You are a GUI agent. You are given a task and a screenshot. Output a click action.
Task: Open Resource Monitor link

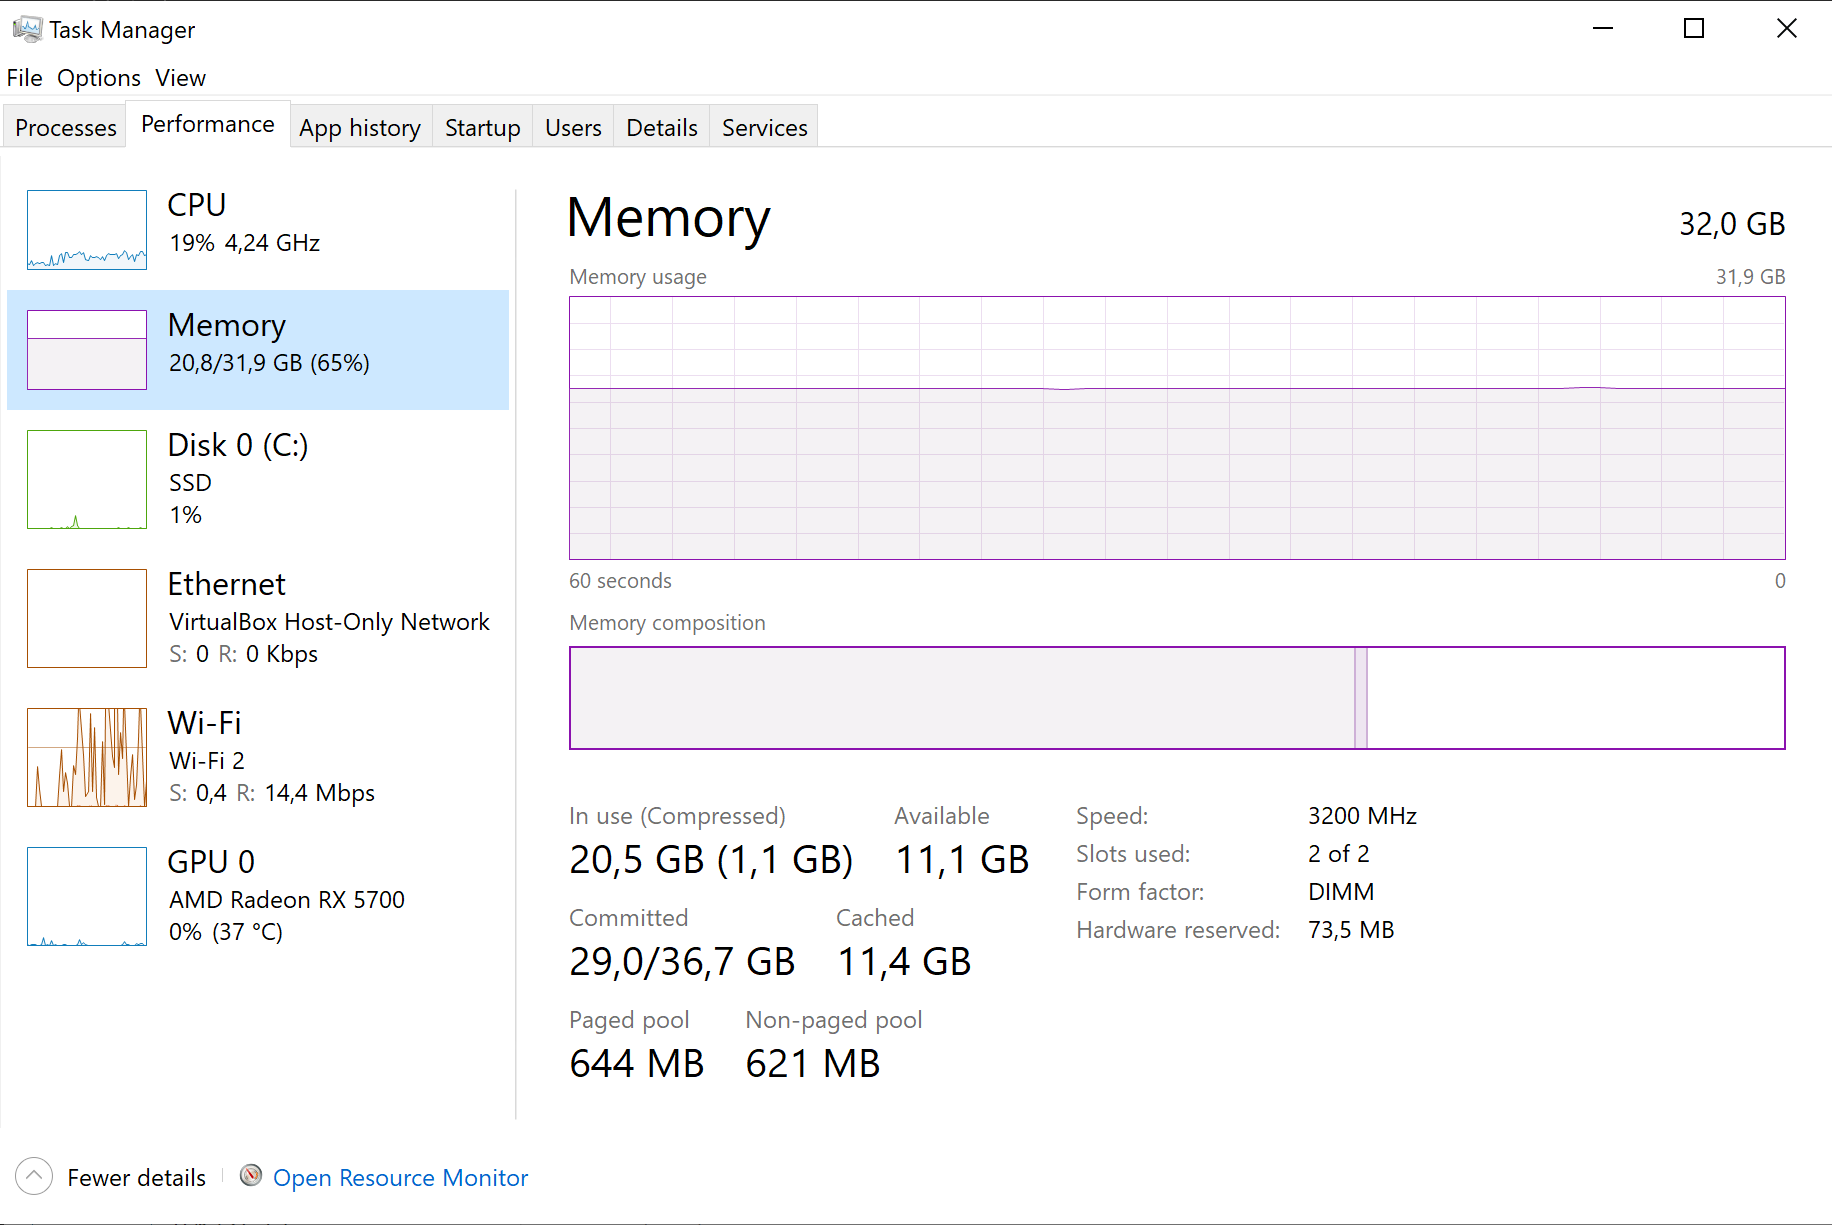point(400,1178)
